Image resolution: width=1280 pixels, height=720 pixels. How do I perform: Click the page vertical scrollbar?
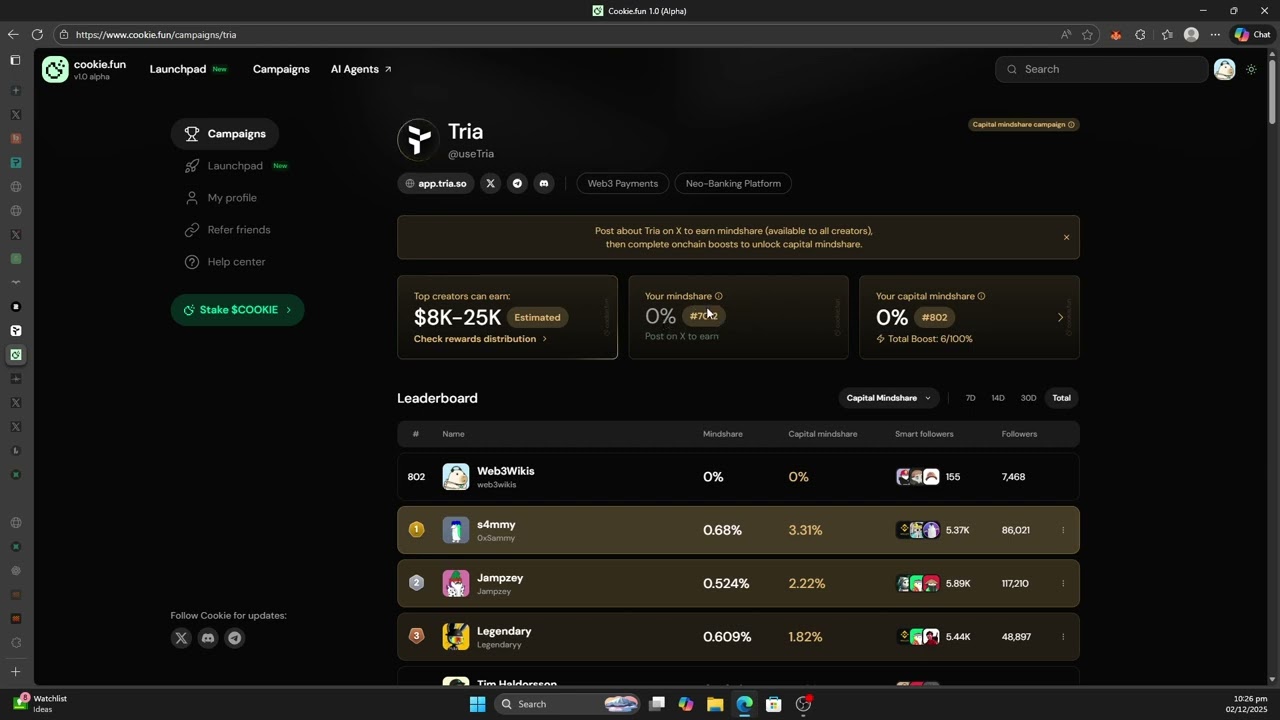click(x=1273, y=90)
